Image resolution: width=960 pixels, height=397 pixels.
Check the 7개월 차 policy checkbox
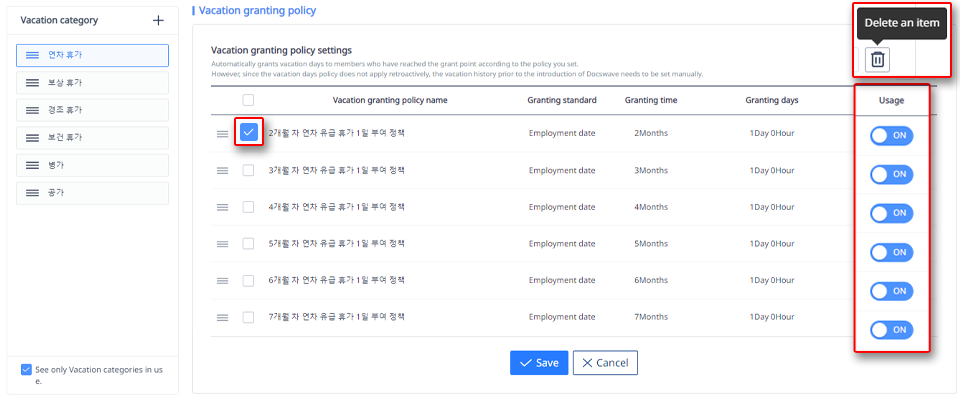[x=248, y=317]
